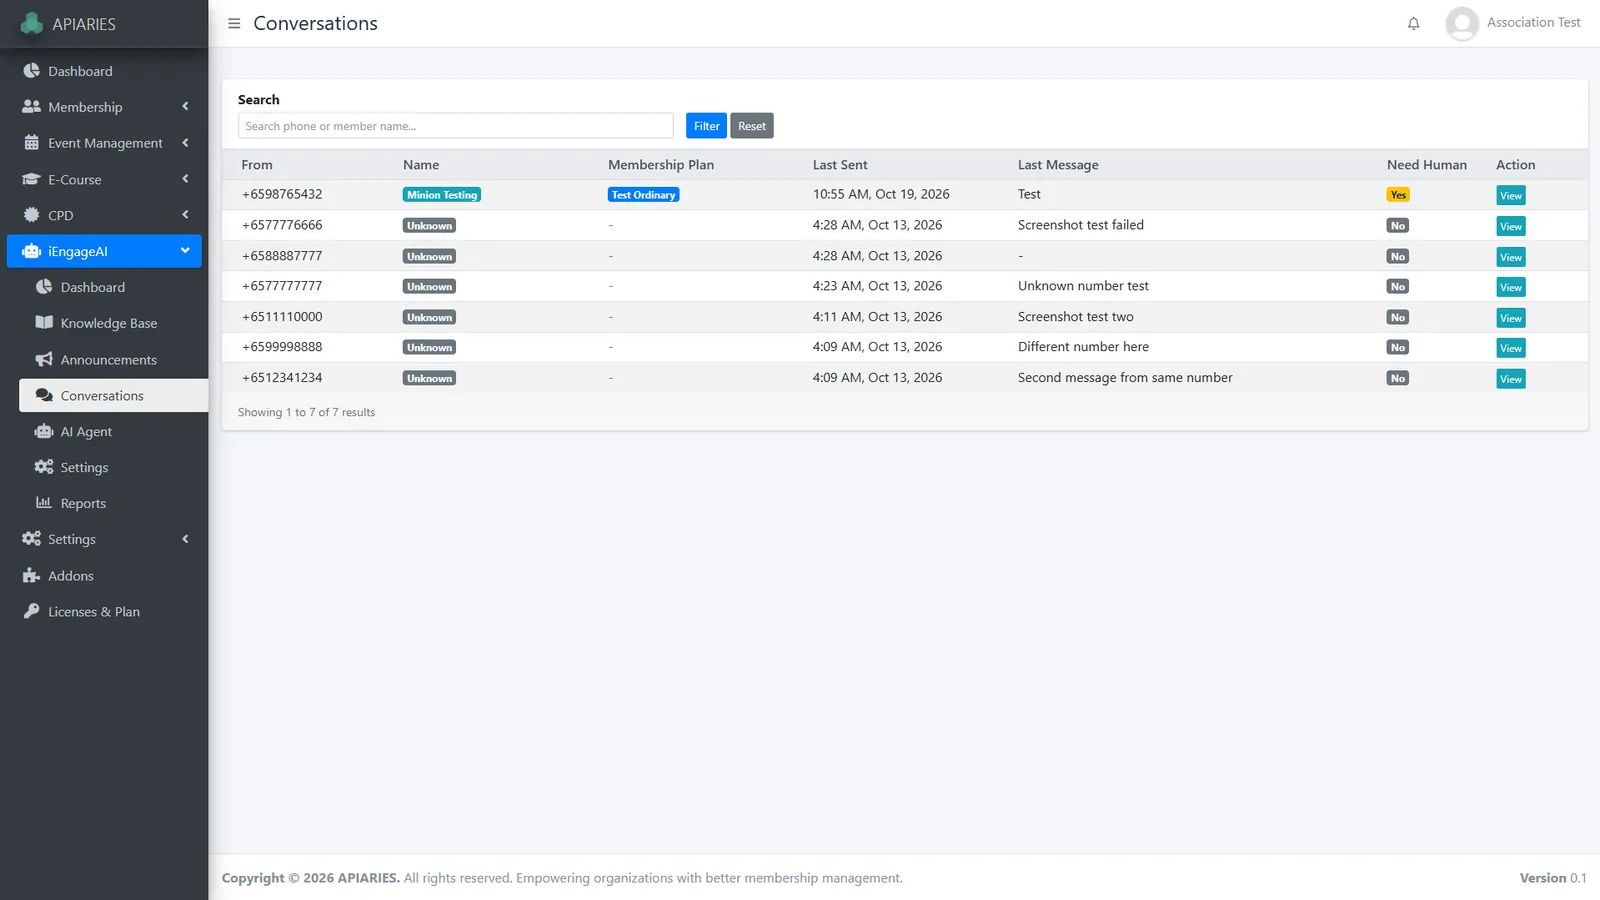Click 'Unknown number test' message text
Viewport: 1600px width, 900px height.
point(1083,286)
